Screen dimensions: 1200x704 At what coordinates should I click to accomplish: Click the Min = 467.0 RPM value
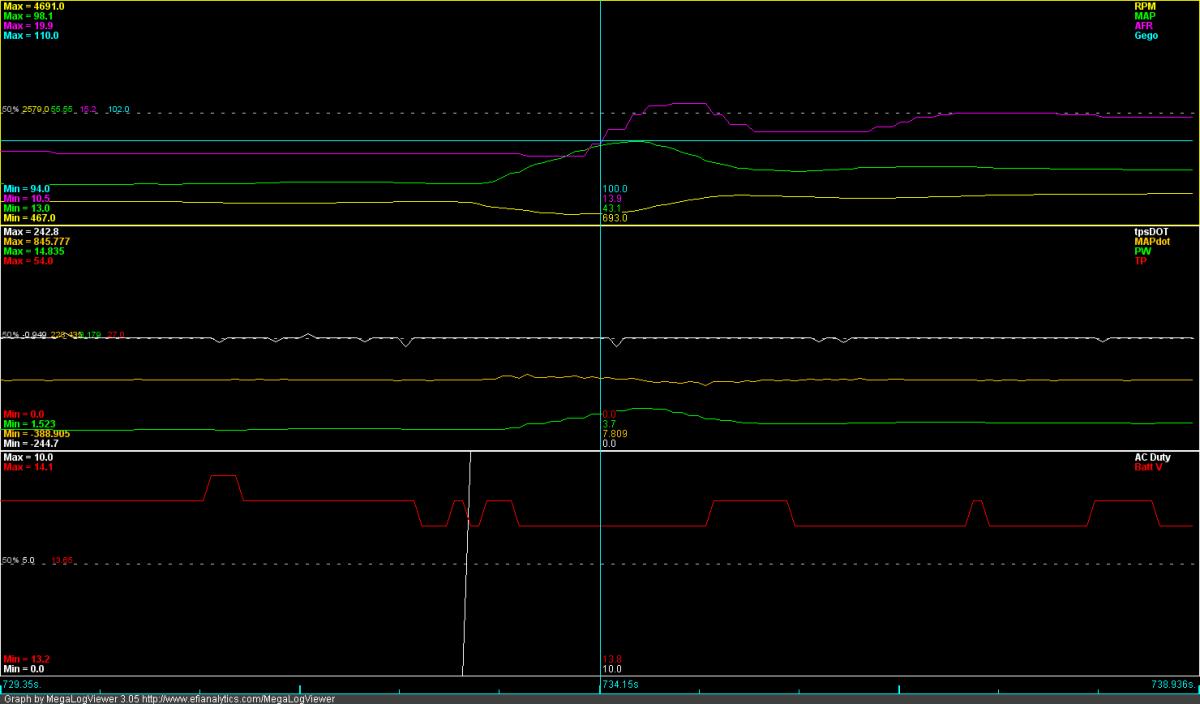[x=29, y=218]
